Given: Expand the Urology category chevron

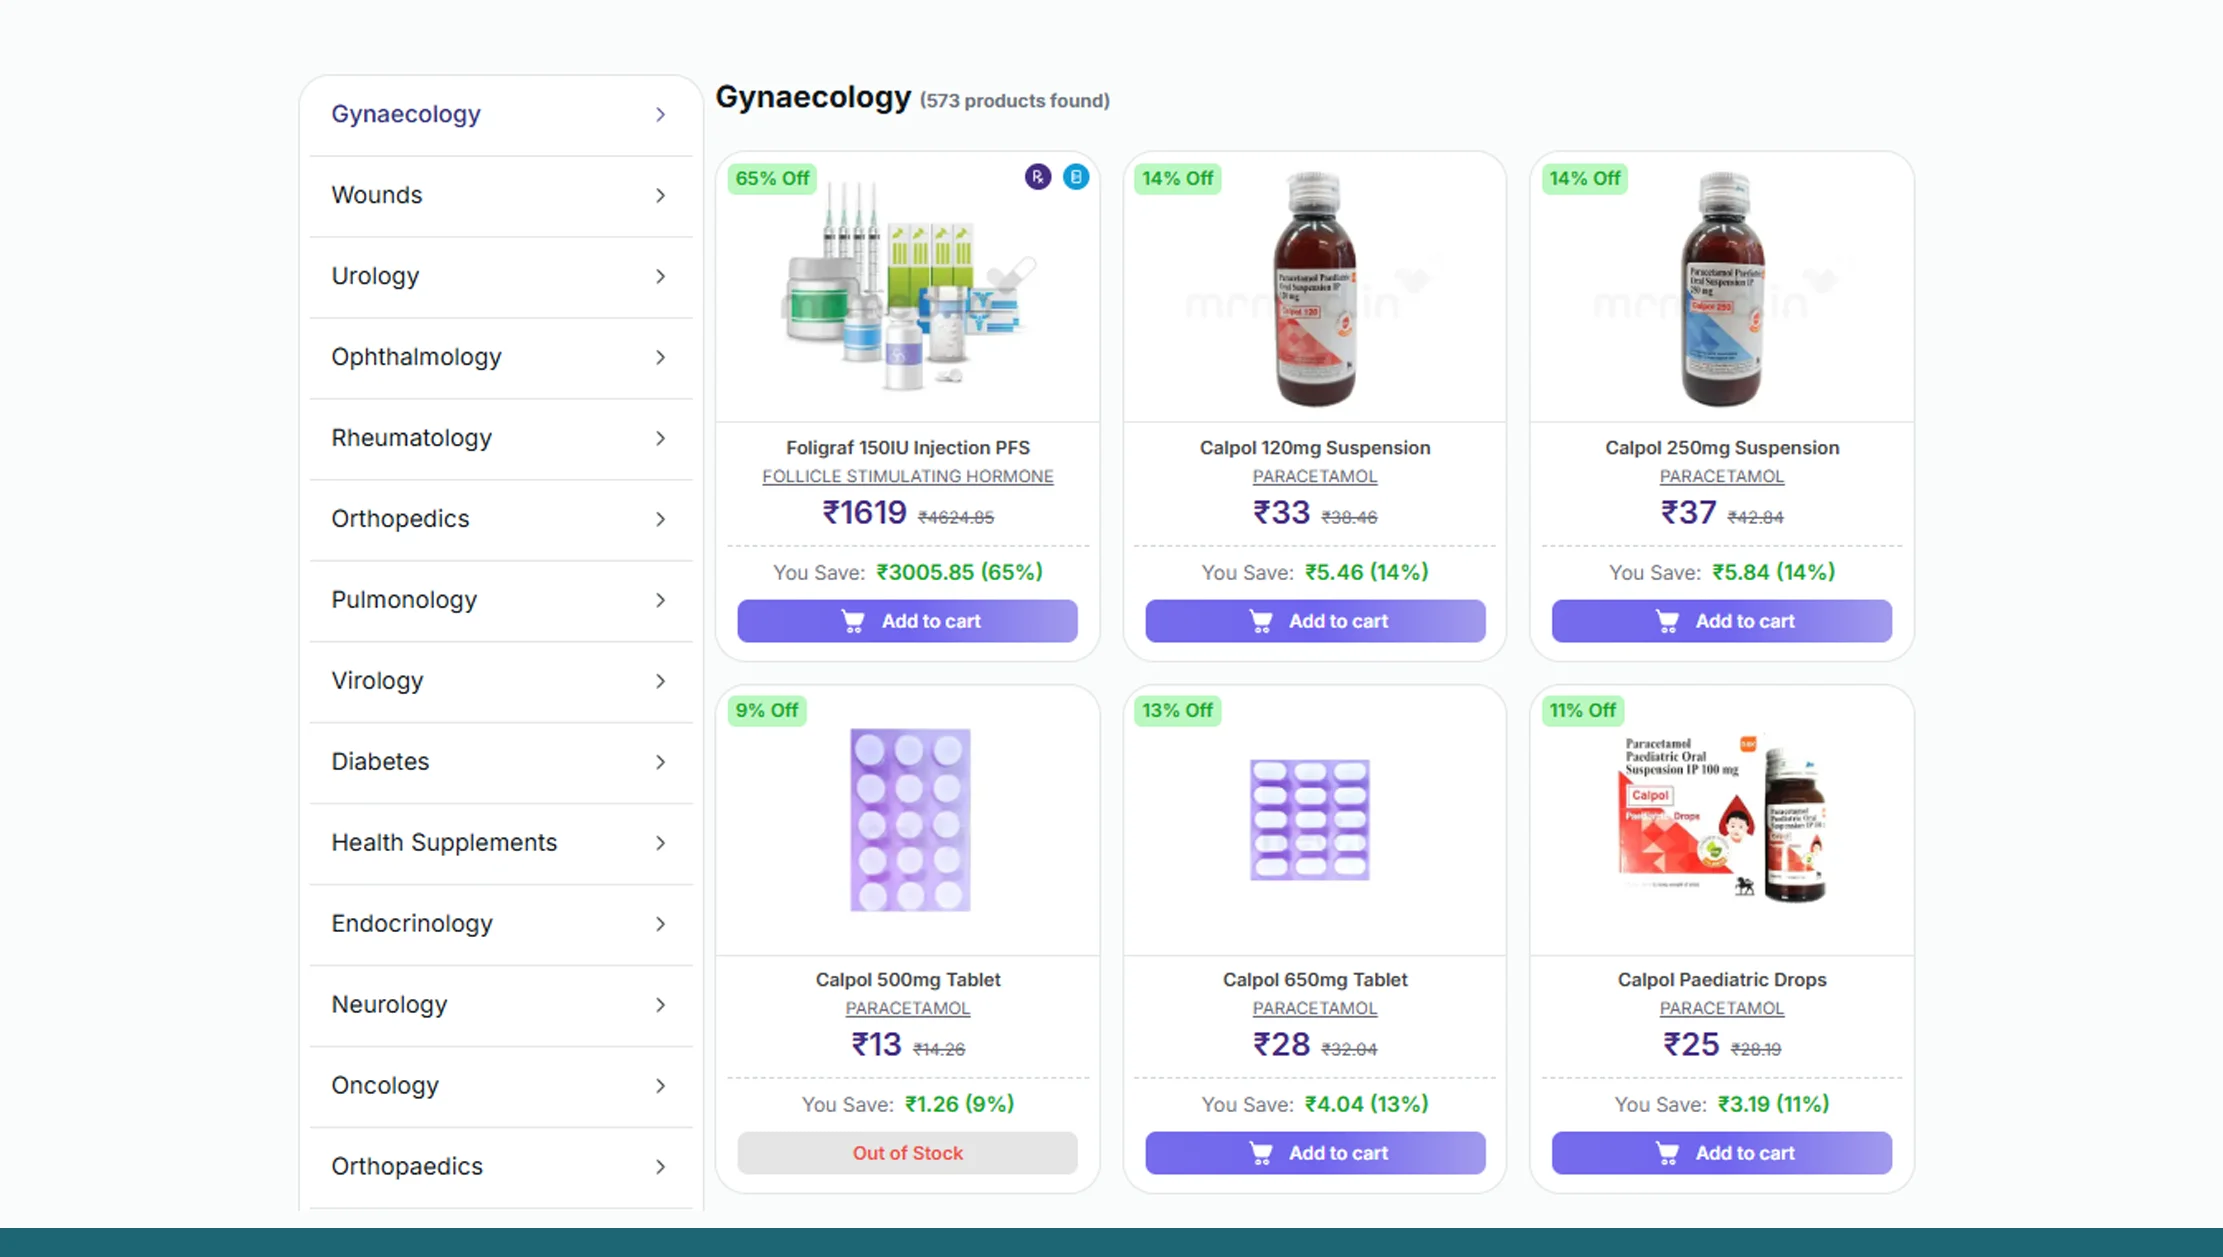Looking at the screenshot, I should click(660, 277).
